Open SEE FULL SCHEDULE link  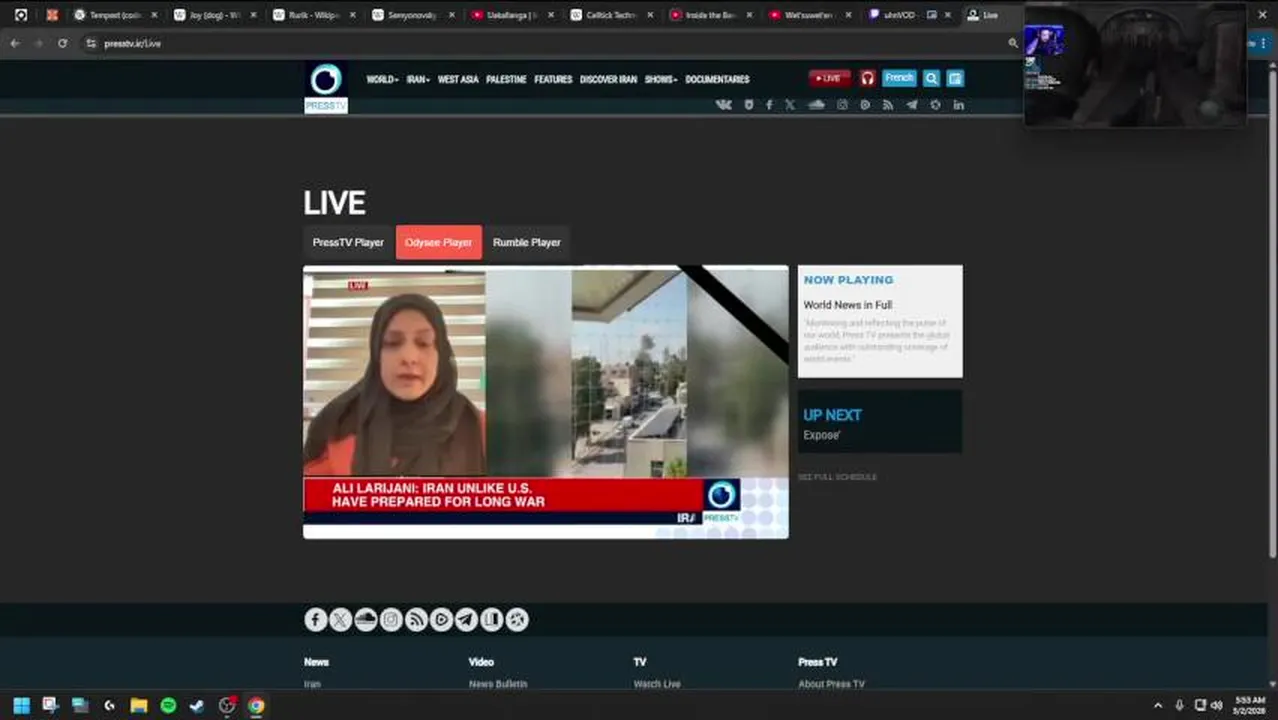(x=837, y=477)
